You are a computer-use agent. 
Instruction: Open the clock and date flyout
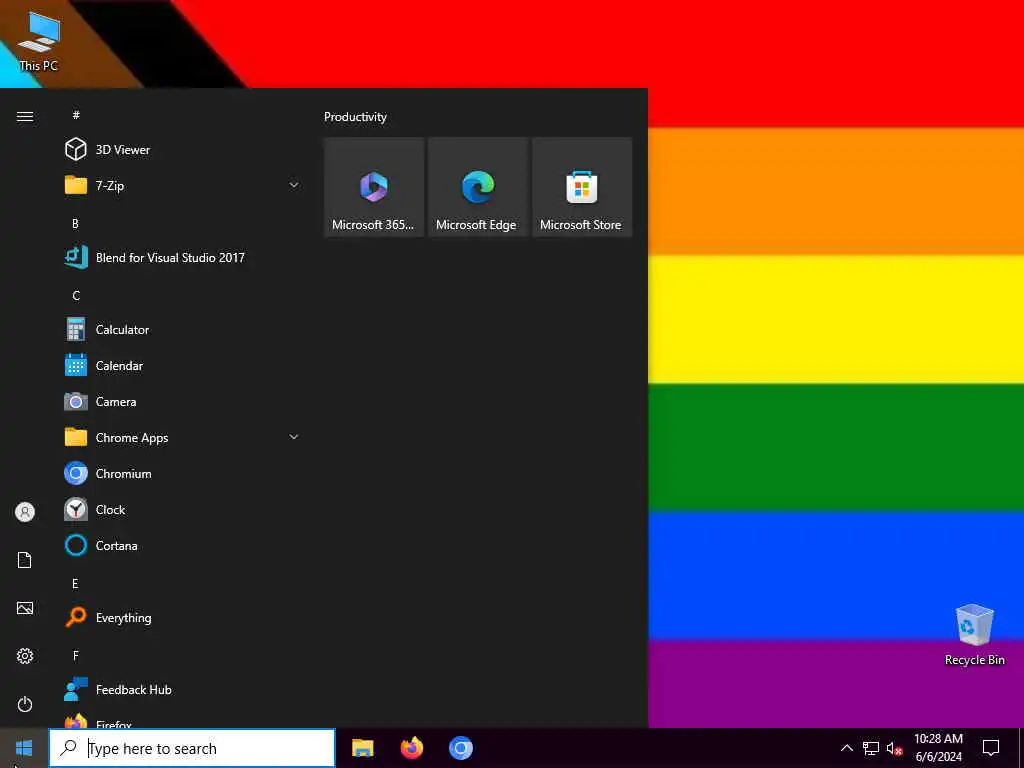click(x=938, y=748)
